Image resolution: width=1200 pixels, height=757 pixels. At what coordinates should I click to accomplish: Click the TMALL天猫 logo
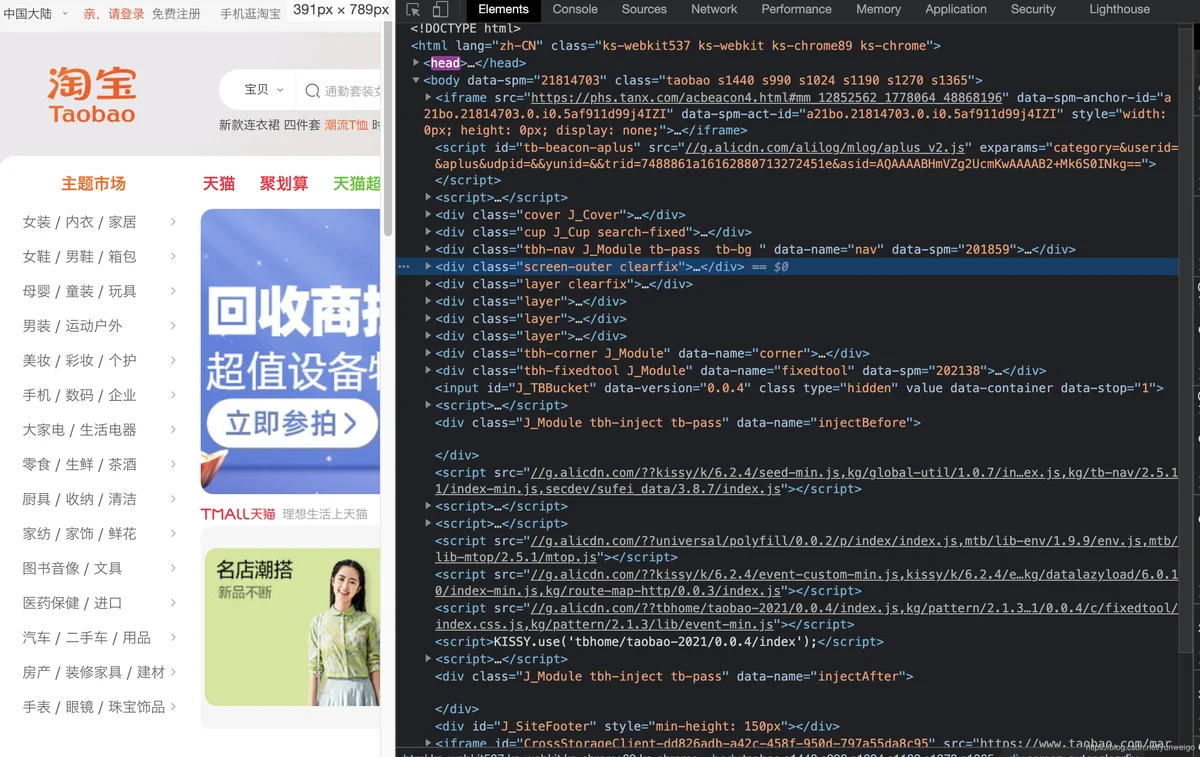point(238,514)
